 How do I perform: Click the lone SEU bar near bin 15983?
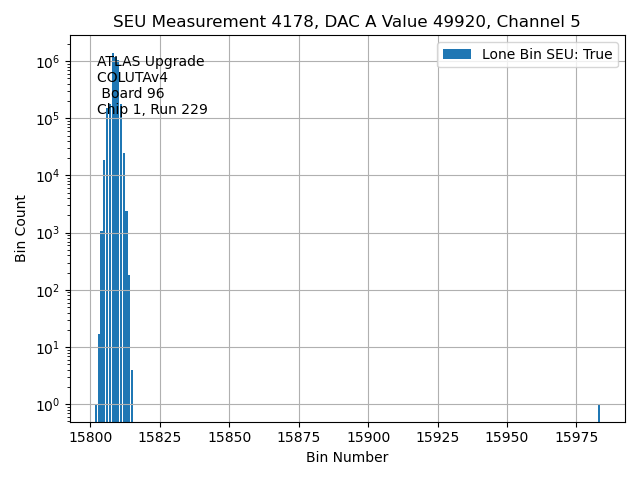598,413
